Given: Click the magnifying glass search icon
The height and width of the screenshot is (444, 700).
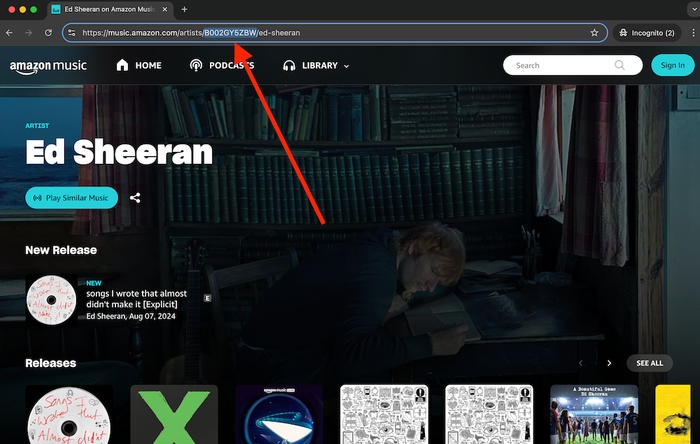Looking at the screenshot, I should pyautogui.click(x=620, y=65).
